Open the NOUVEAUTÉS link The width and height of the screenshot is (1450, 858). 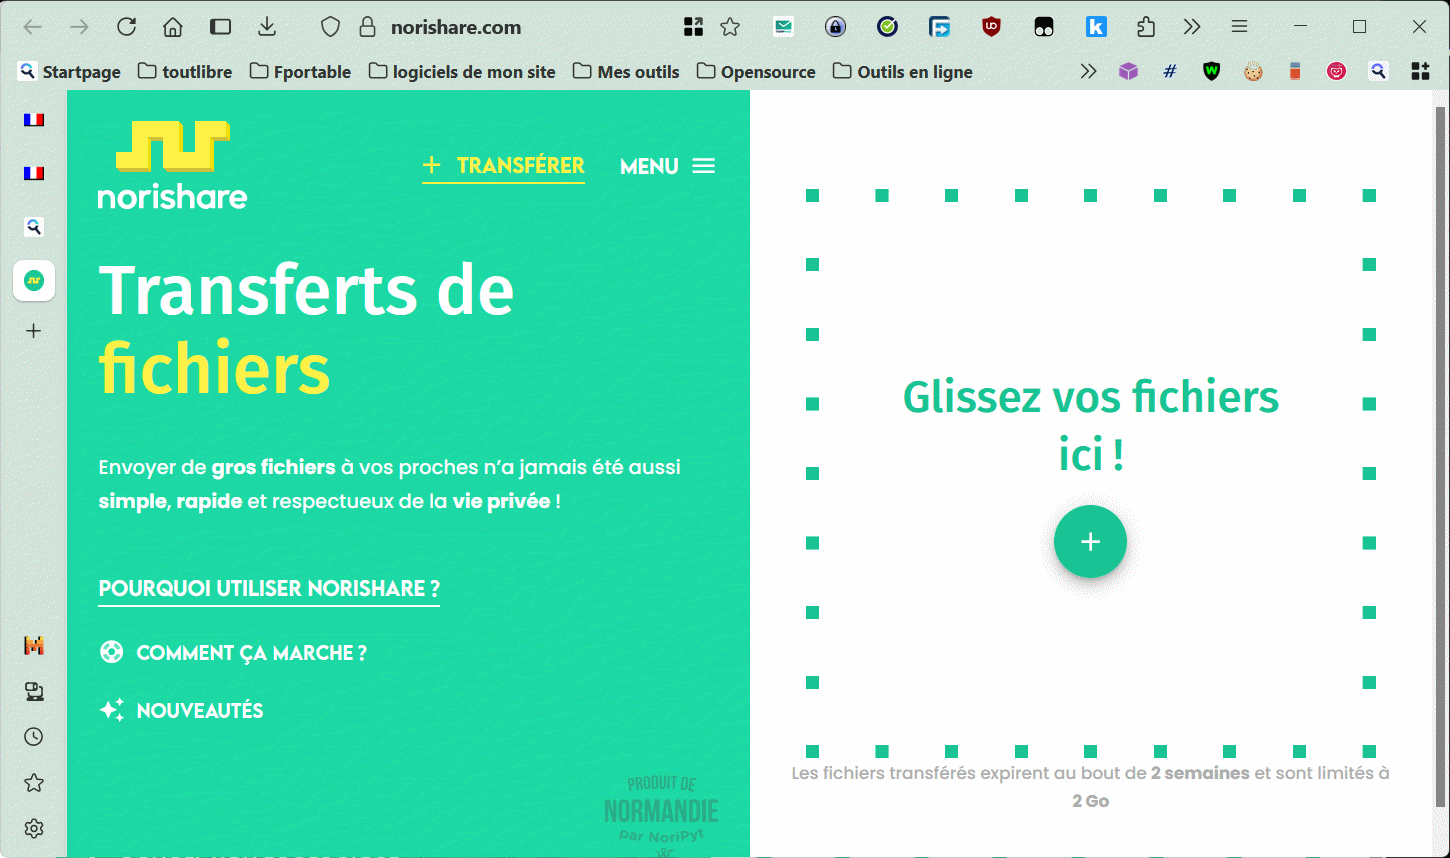(x=181, y=711)
